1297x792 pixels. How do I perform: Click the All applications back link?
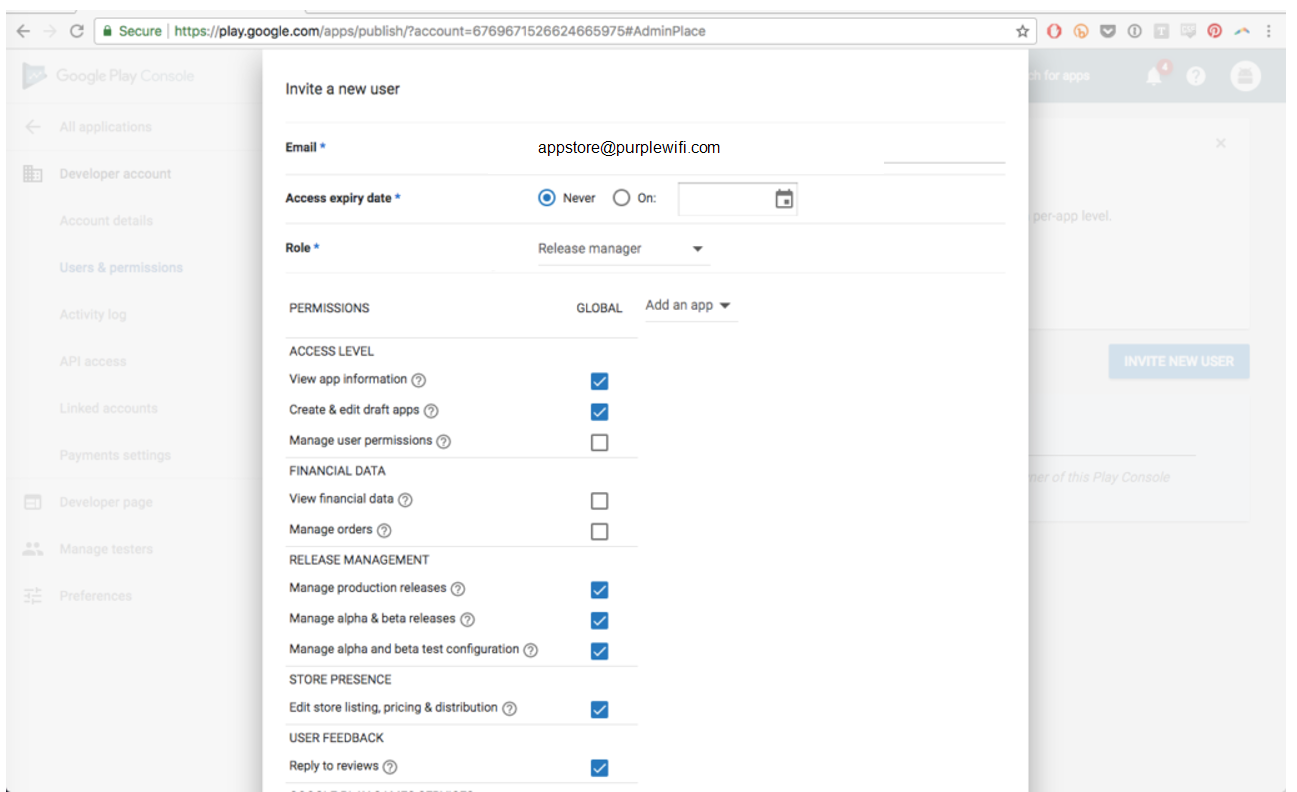[105, 127]
